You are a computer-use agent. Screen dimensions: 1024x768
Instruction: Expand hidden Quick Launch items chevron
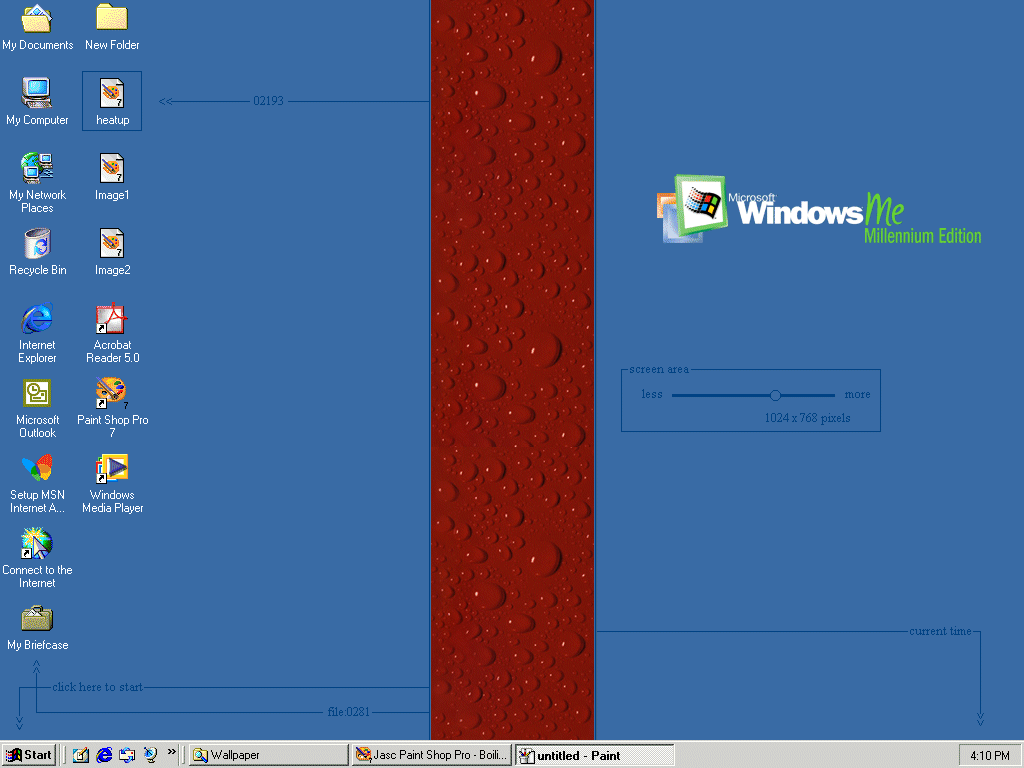(x=171, y=752)
